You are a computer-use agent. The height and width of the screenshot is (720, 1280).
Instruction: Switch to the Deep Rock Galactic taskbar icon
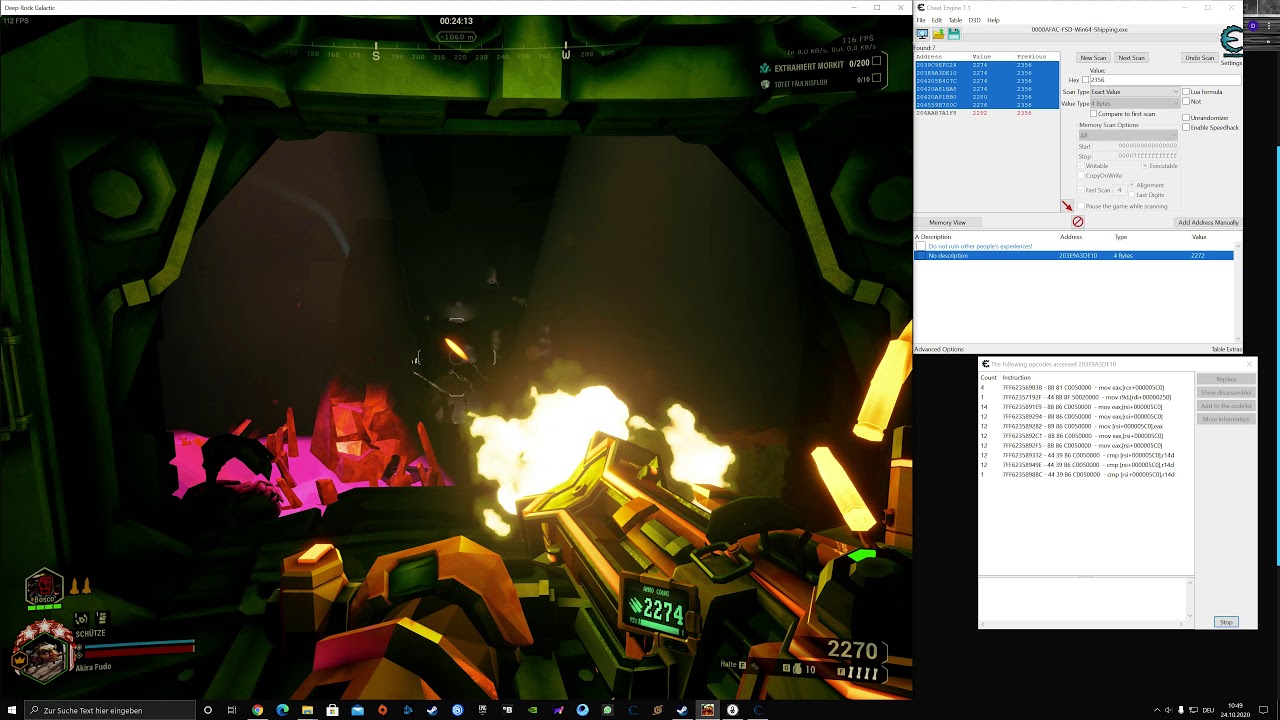[707, 710]
